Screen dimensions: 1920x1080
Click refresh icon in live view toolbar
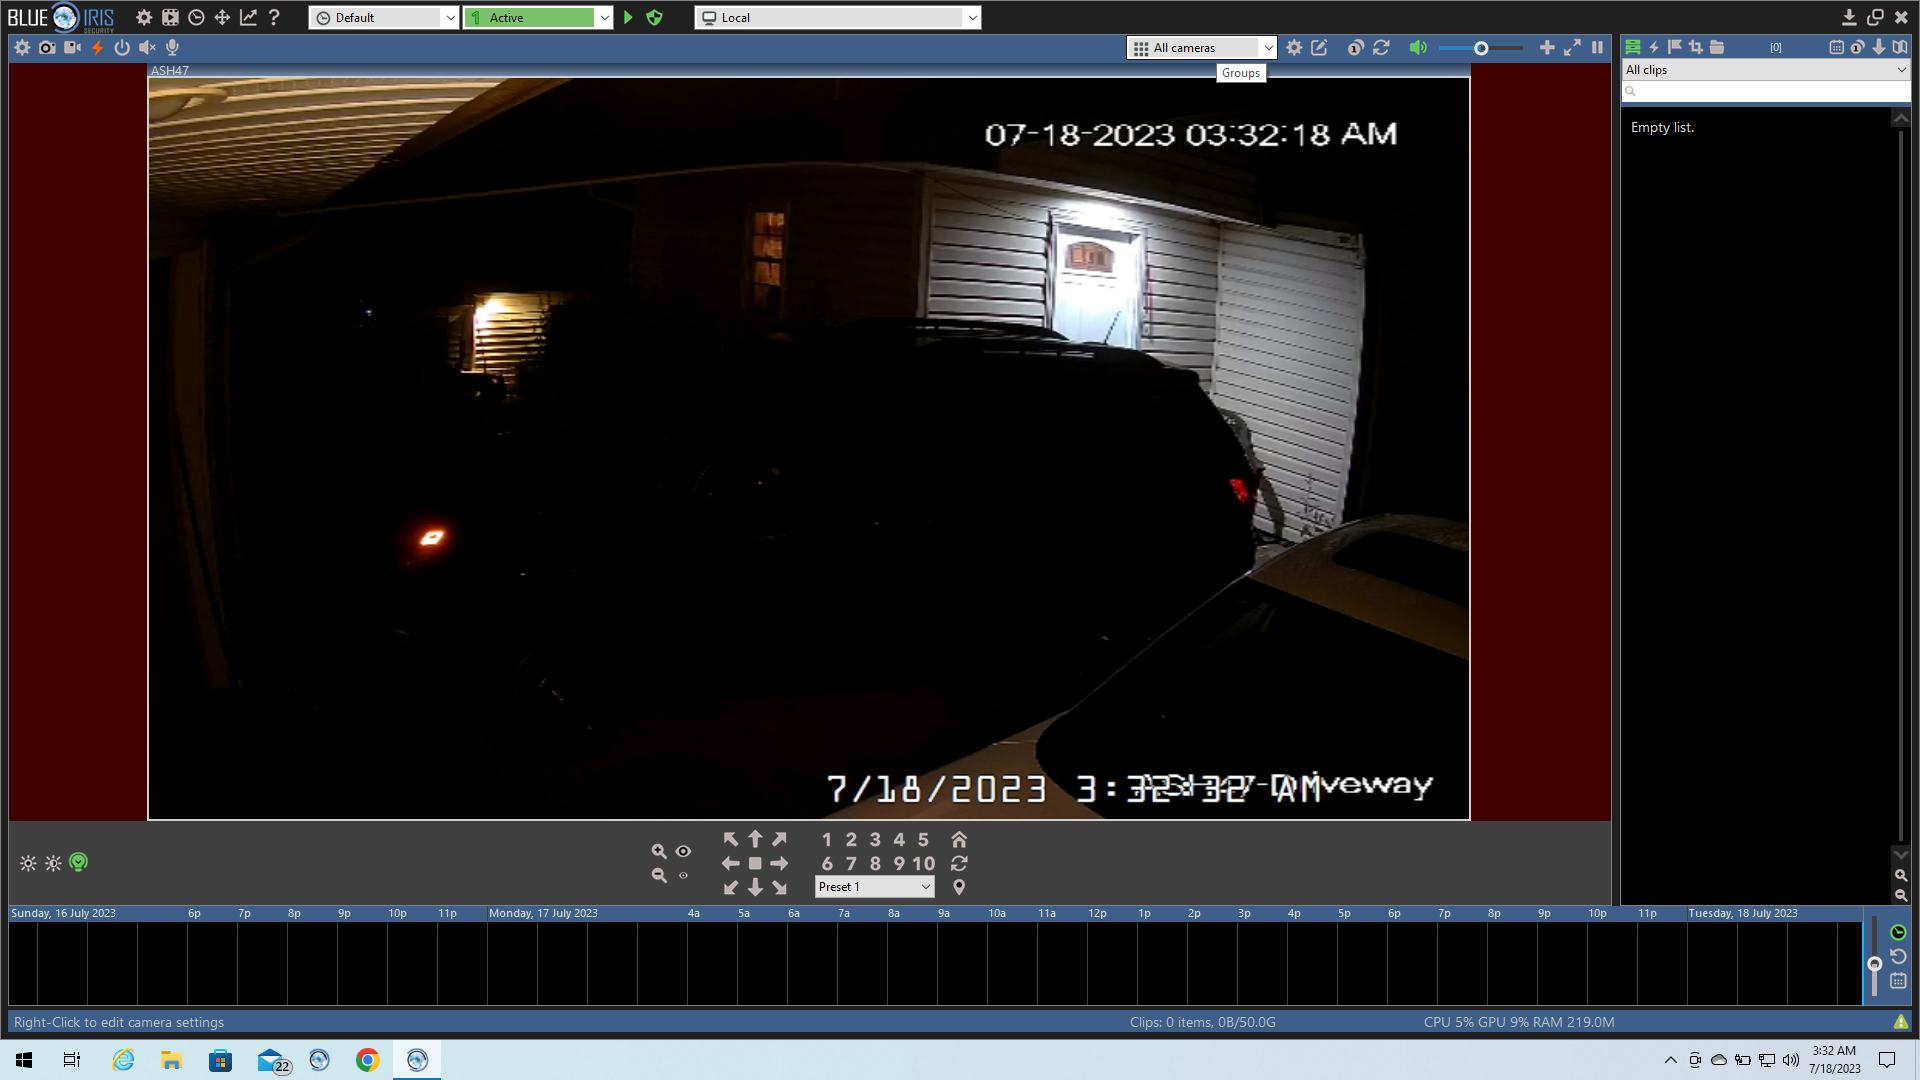pyautogui.click(x=1381, y=47)
